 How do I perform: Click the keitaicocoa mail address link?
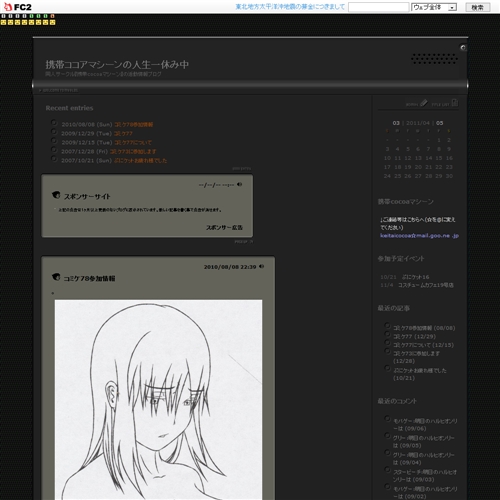419,236
